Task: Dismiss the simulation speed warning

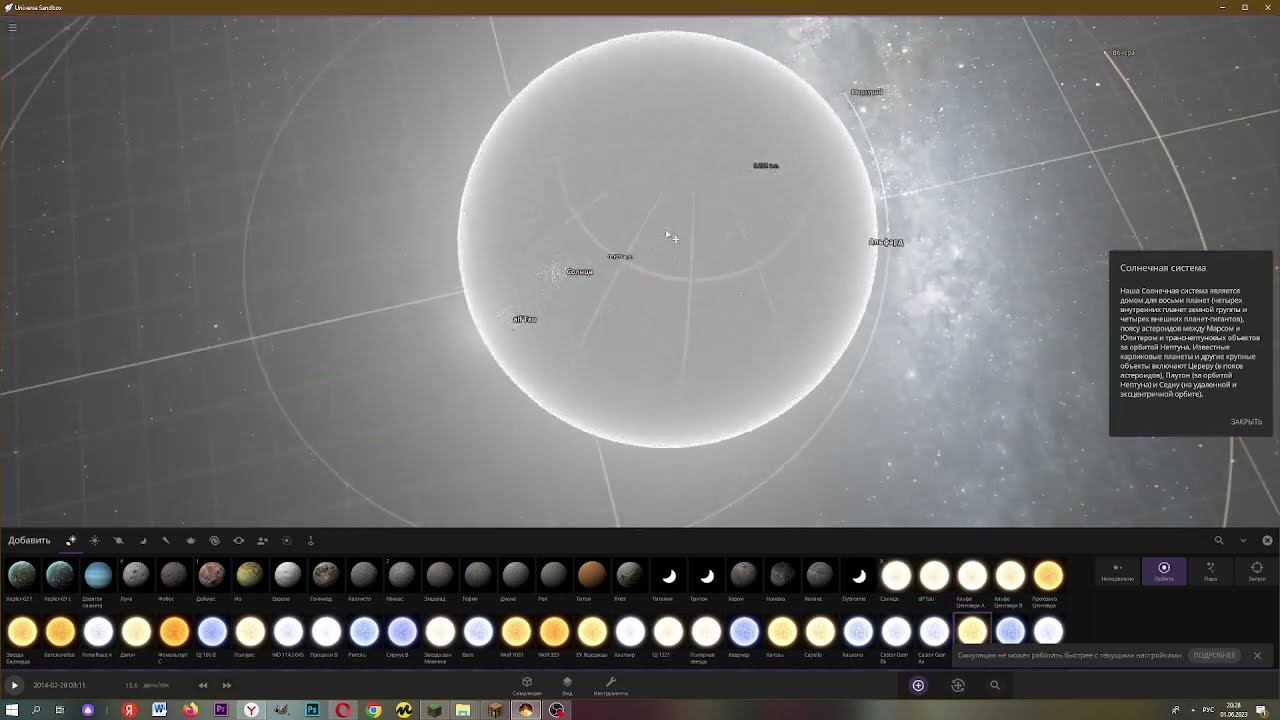Action: coord(1257,655)
